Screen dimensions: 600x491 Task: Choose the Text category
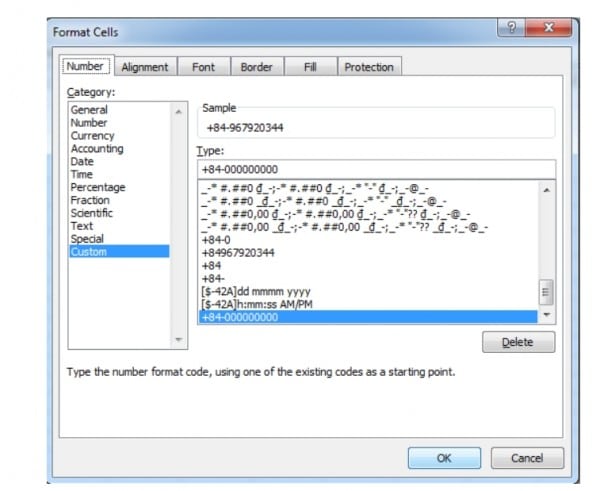pos(119,226)
